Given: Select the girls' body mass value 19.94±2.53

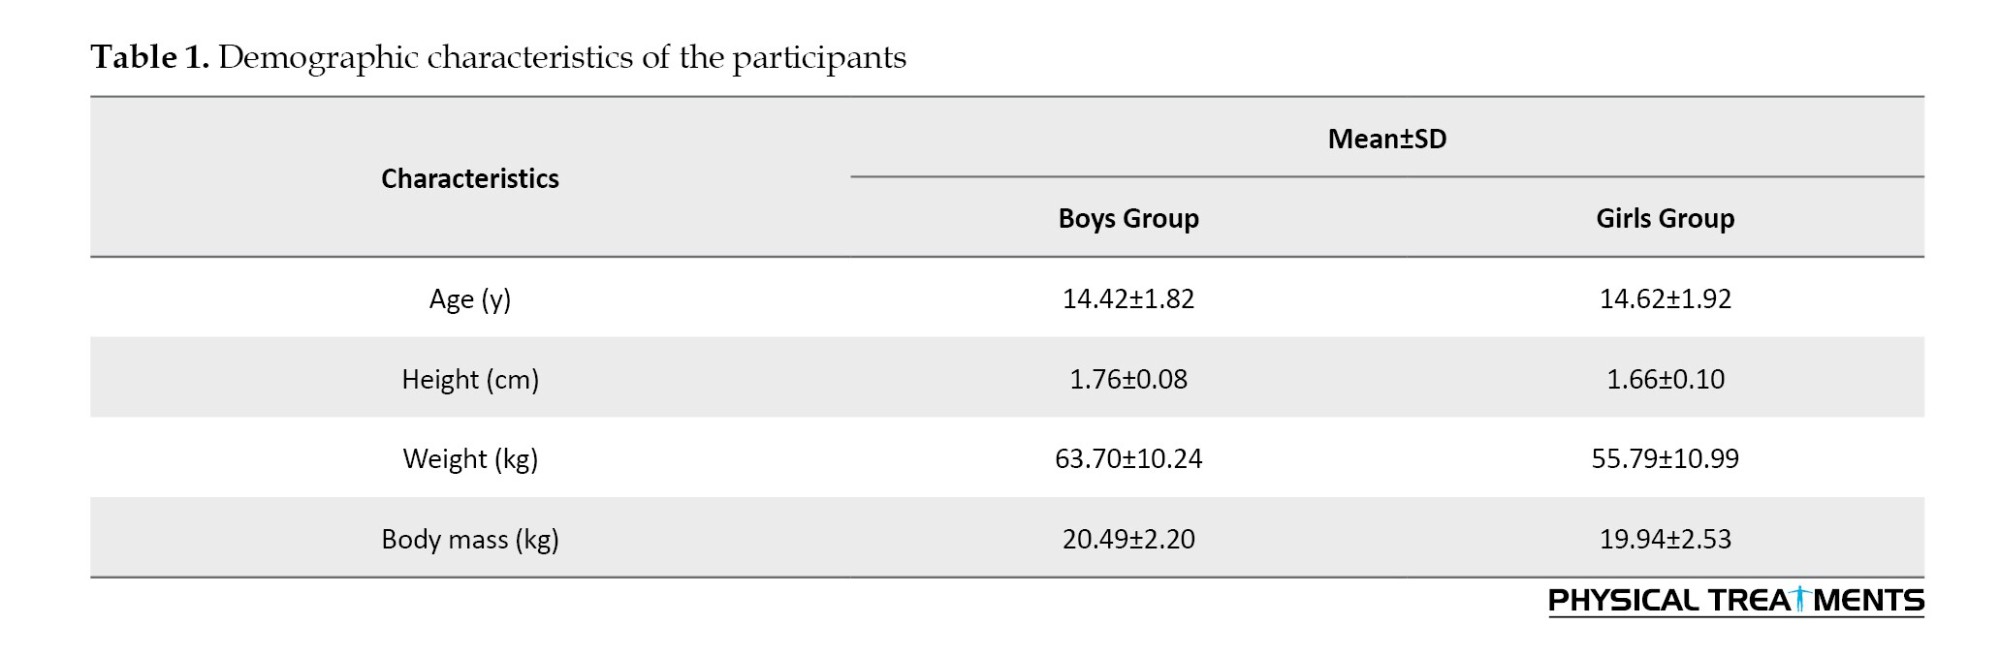Looking at the screenshot, I should tap(1665, 539).
